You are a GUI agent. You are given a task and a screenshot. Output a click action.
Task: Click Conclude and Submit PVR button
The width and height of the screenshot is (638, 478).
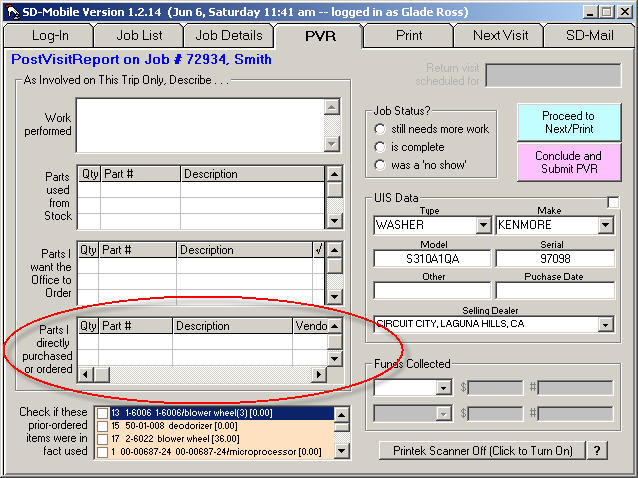click(x=568, y=162)
